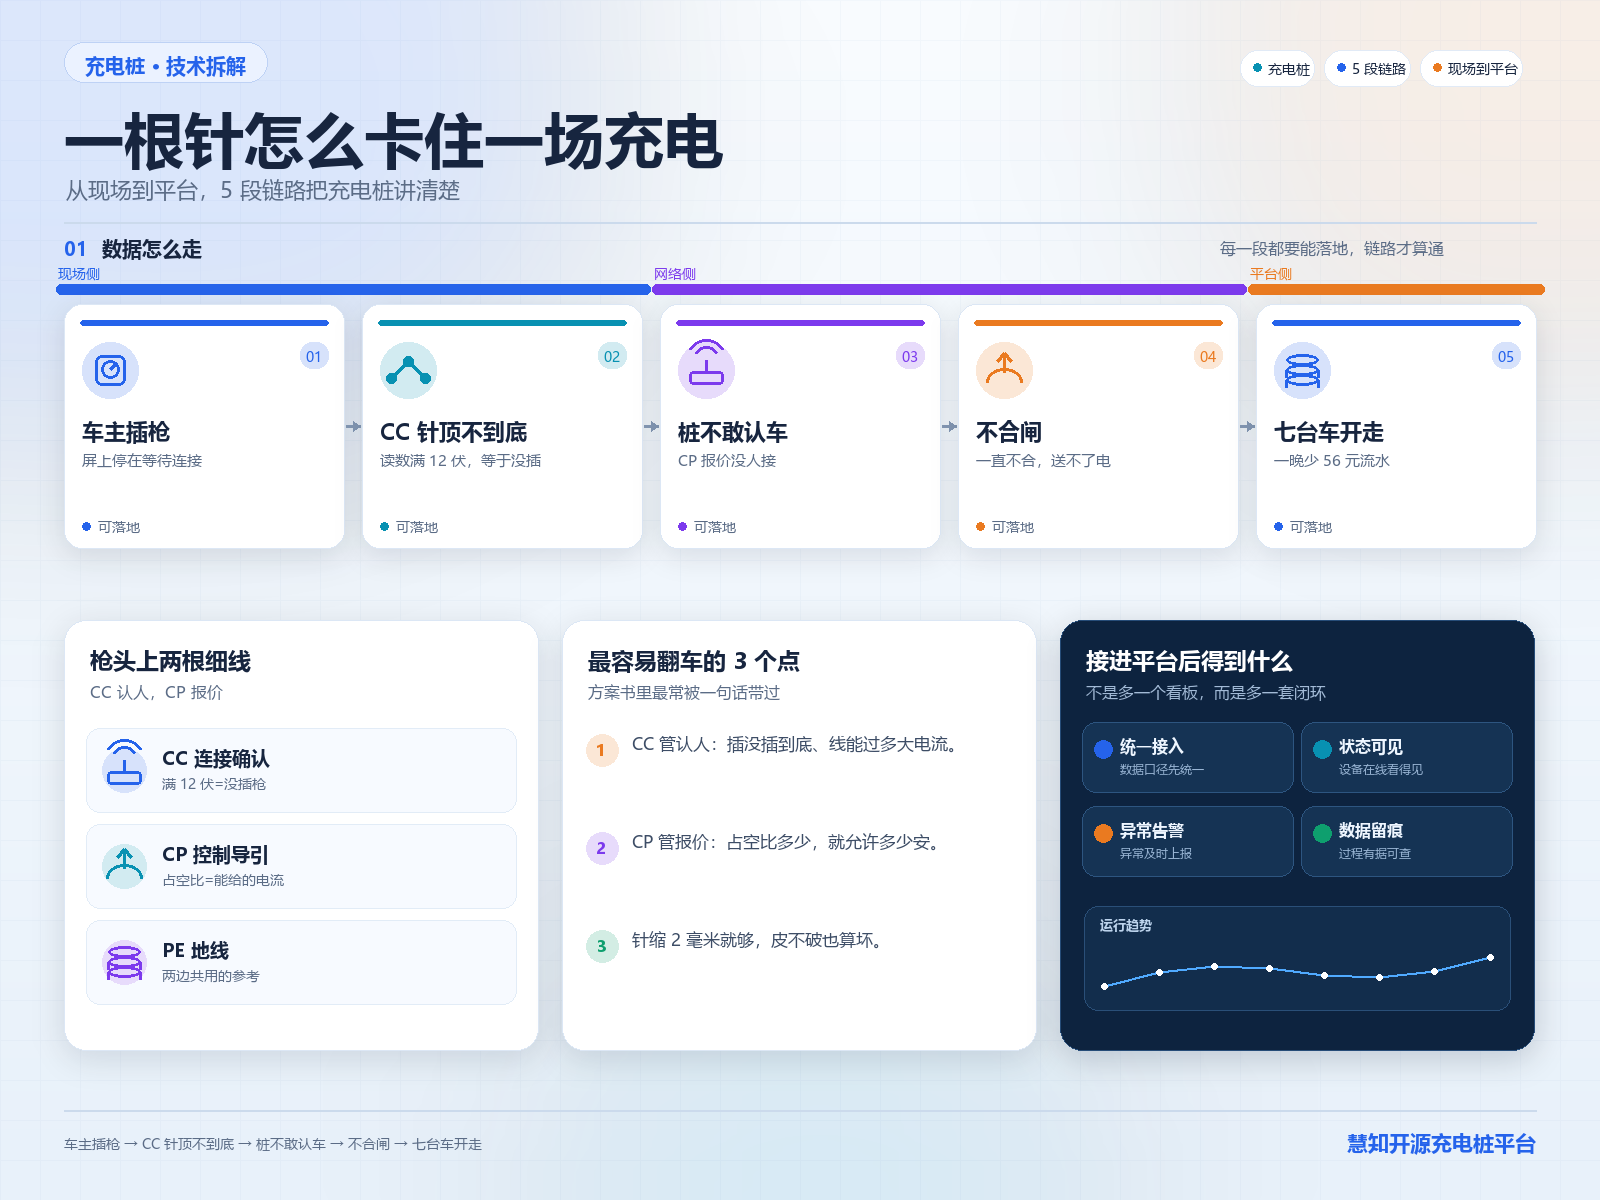
Task: Click the orange number 1 badge before CC 管认人
Action: point(602,750)
